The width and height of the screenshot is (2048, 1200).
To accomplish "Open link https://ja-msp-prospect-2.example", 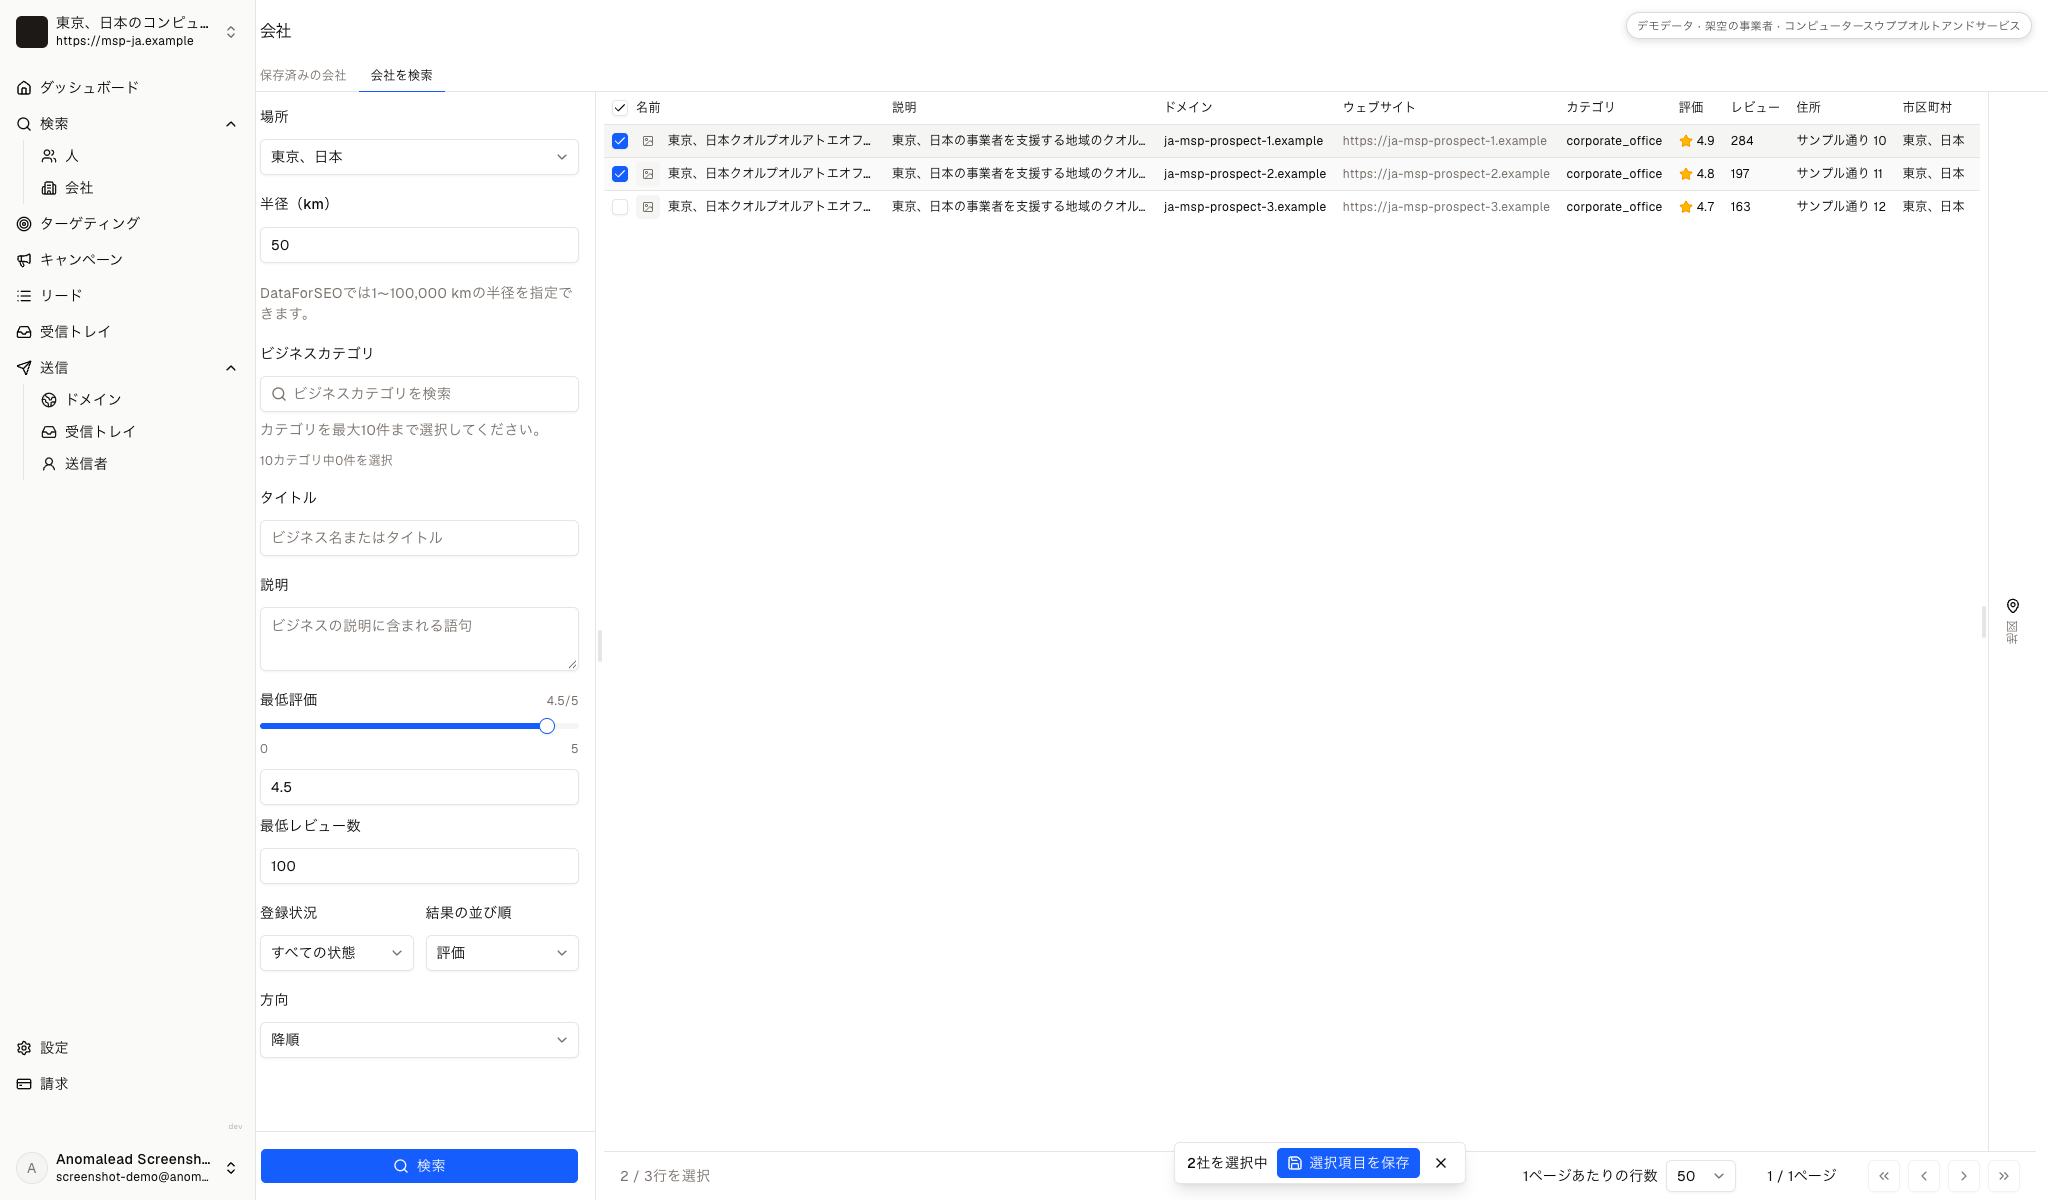I will coord(1446,174).
